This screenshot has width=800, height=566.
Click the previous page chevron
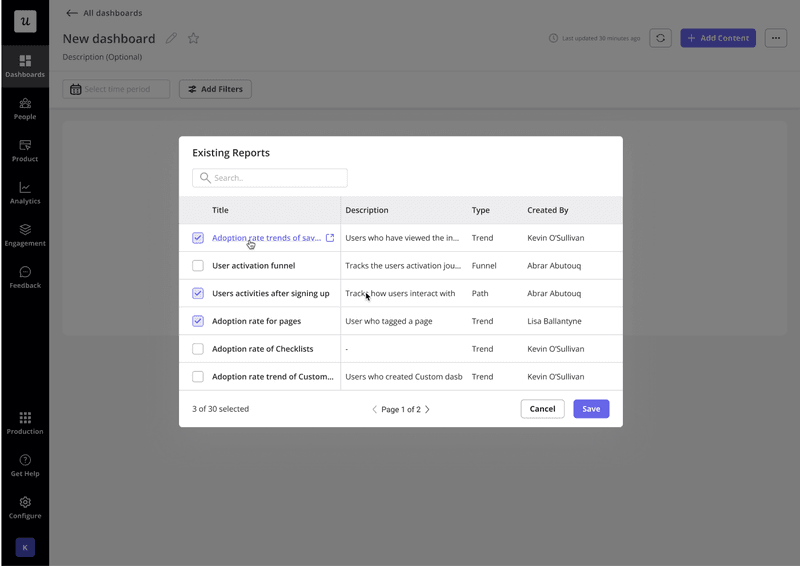tap(375, 409)
